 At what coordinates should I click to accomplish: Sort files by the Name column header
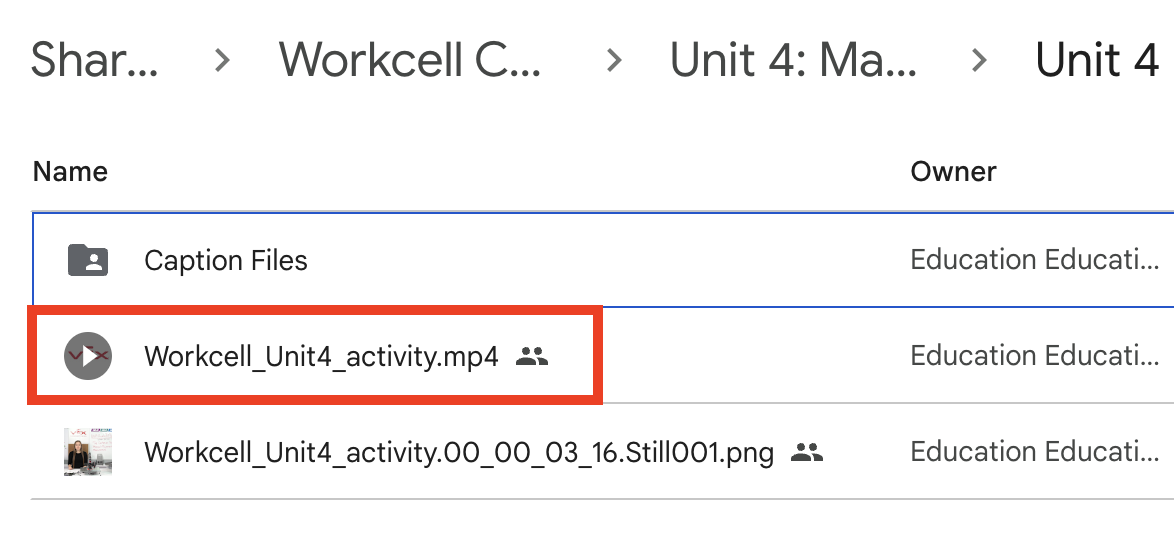(x=70, y=172)
